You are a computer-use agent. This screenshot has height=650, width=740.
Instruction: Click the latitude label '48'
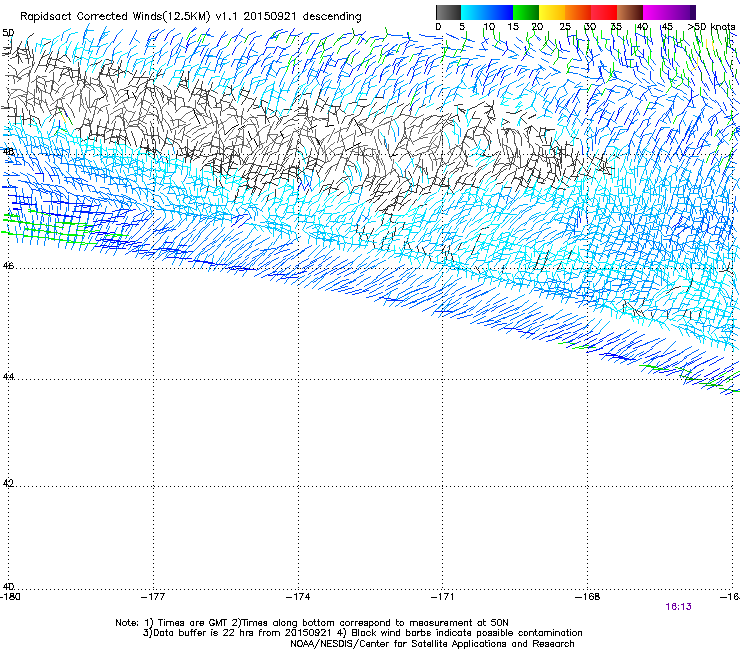8,152
